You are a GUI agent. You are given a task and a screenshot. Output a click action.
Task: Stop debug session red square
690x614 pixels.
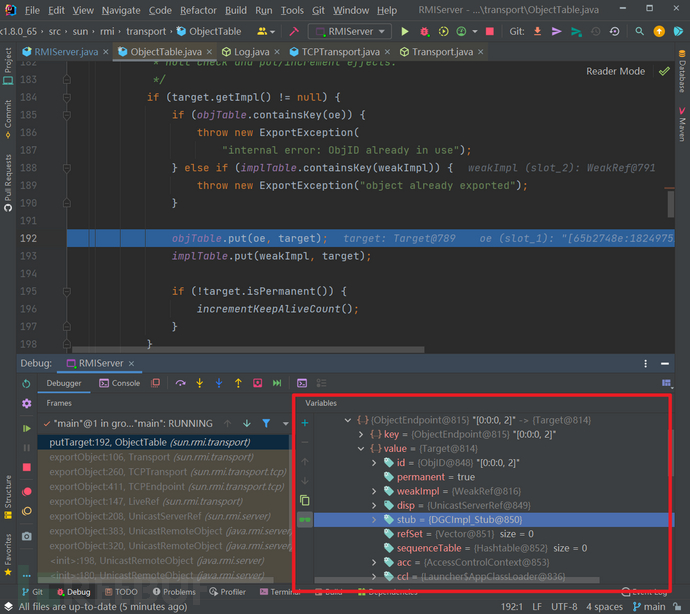tap(26, 467)
